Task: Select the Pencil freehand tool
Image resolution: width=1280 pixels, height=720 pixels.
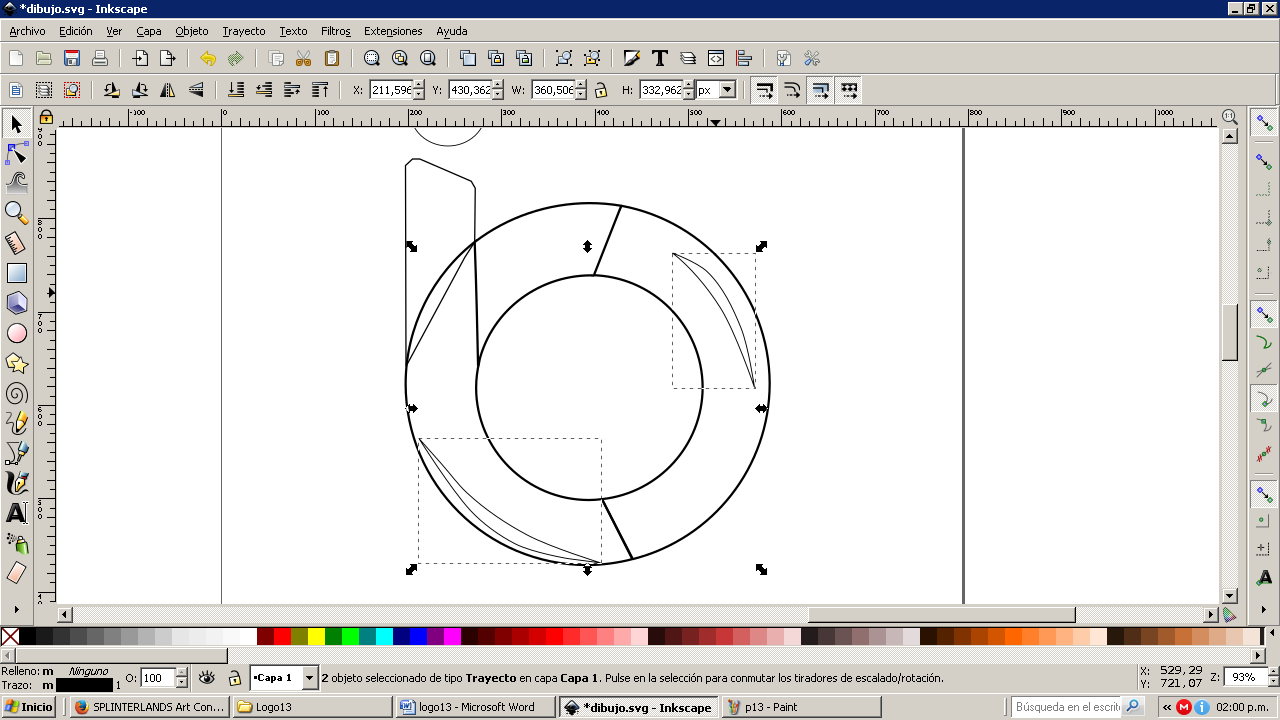Action: [x=16, y=423]
